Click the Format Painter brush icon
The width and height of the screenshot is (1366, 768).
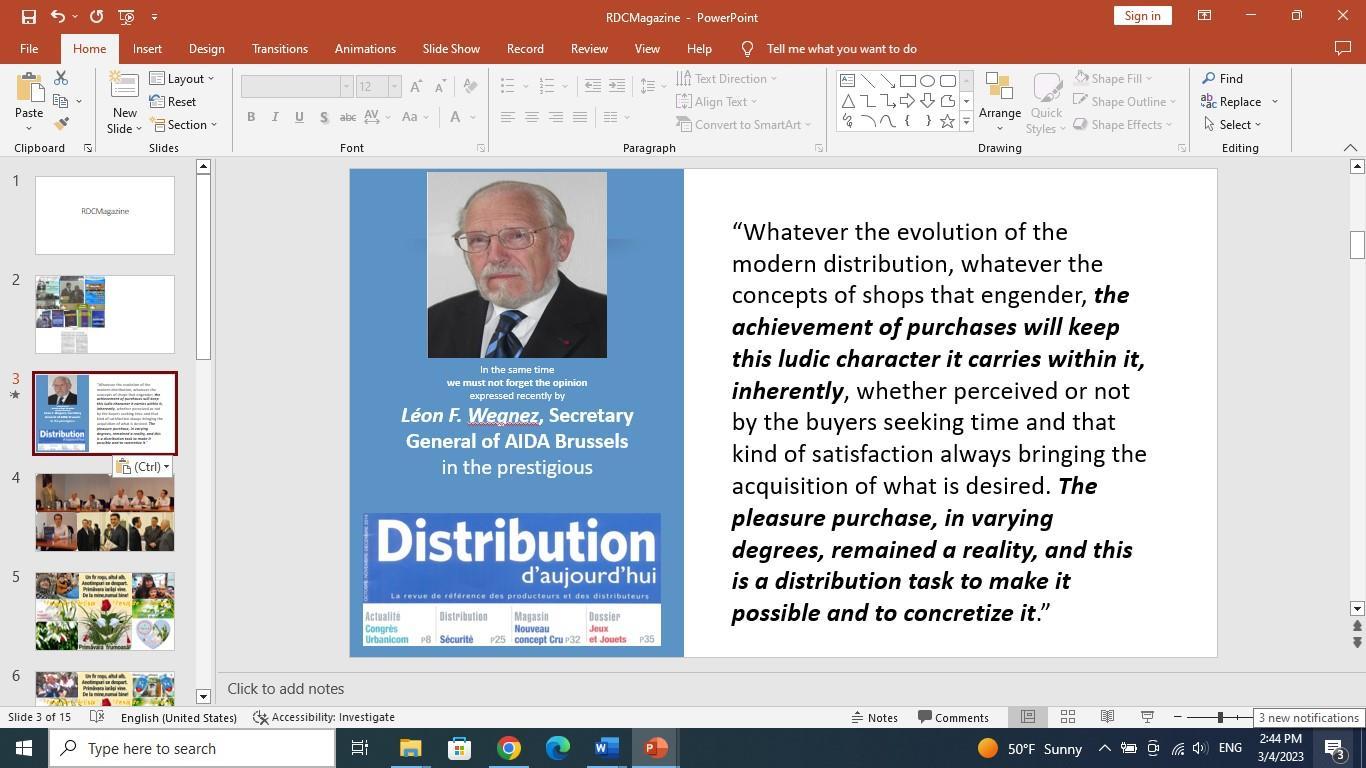pos(61,124)
